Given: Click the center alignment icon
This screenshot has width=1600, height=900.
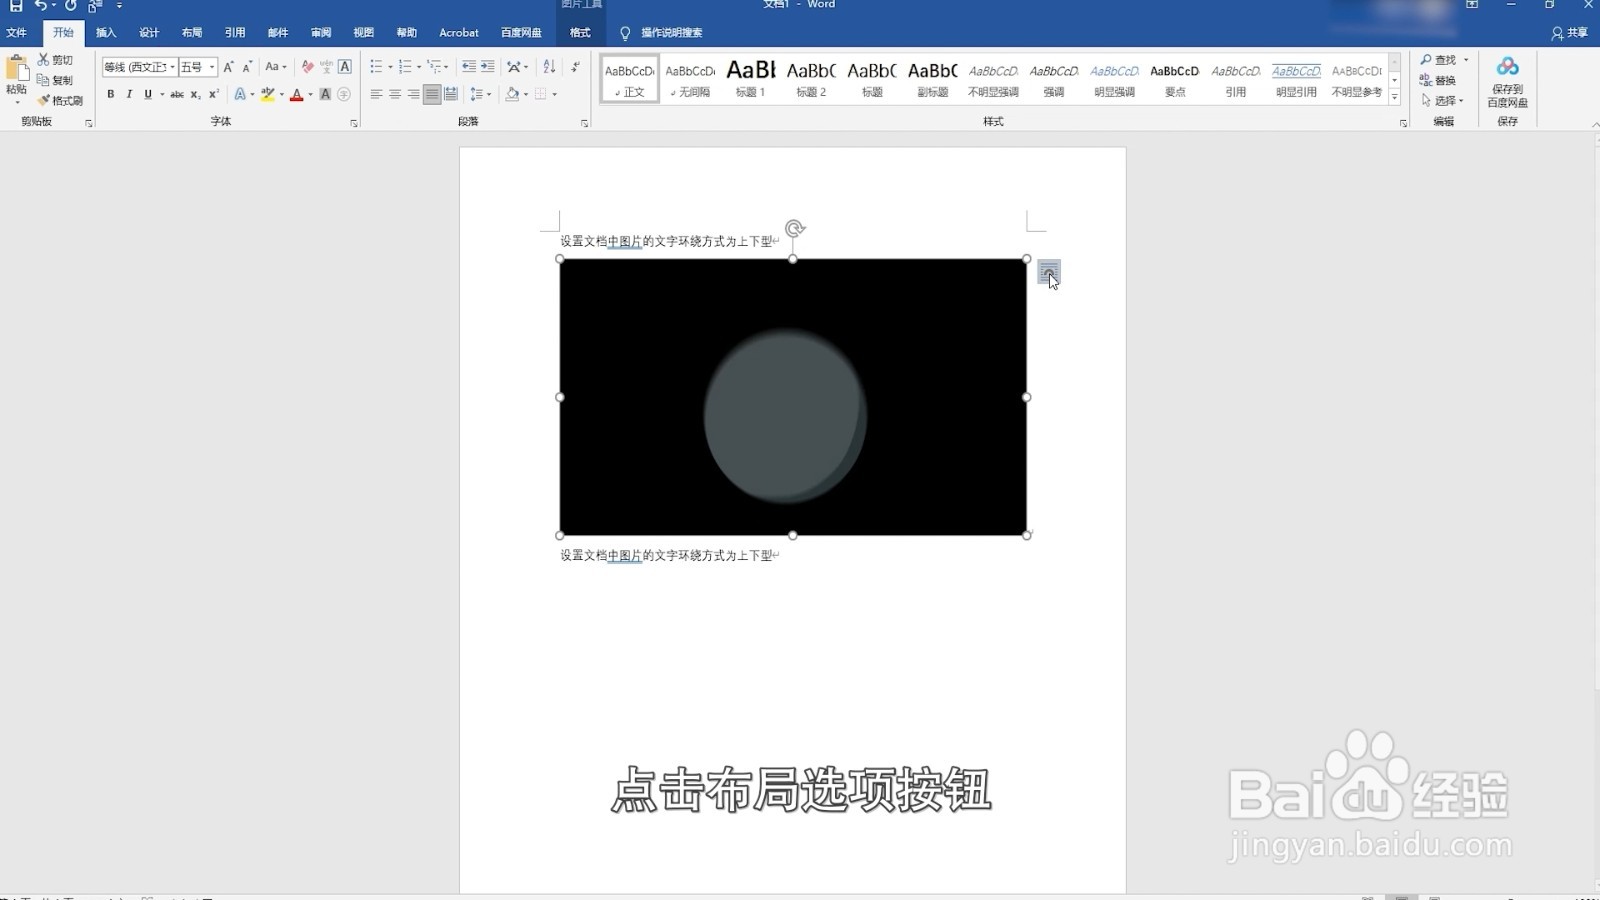Looking at the screenshot, I should point(394,94).
